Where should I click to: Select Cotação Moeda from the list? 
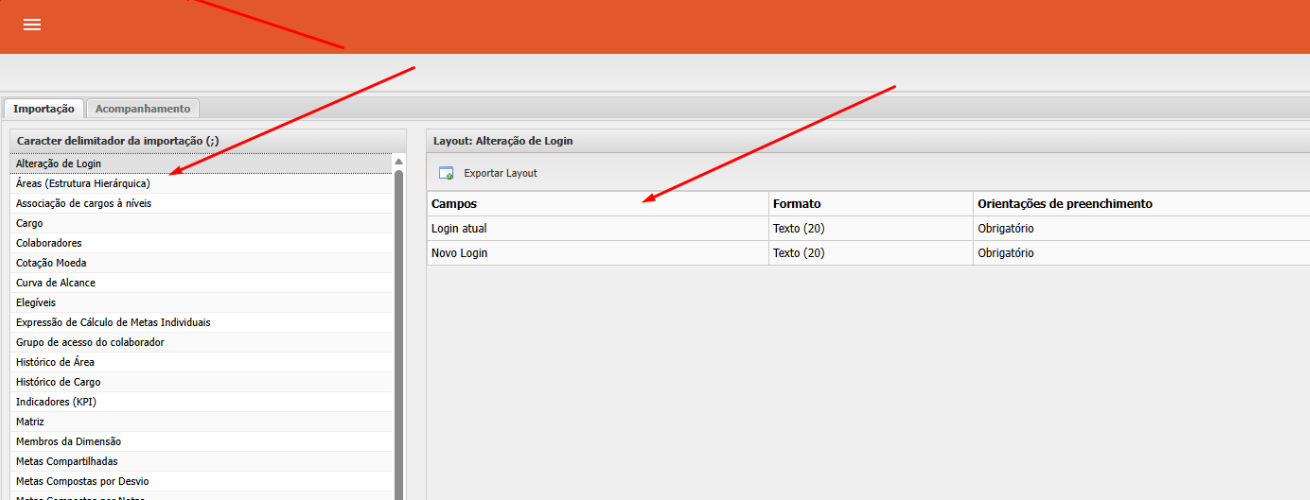coord(51,263)
